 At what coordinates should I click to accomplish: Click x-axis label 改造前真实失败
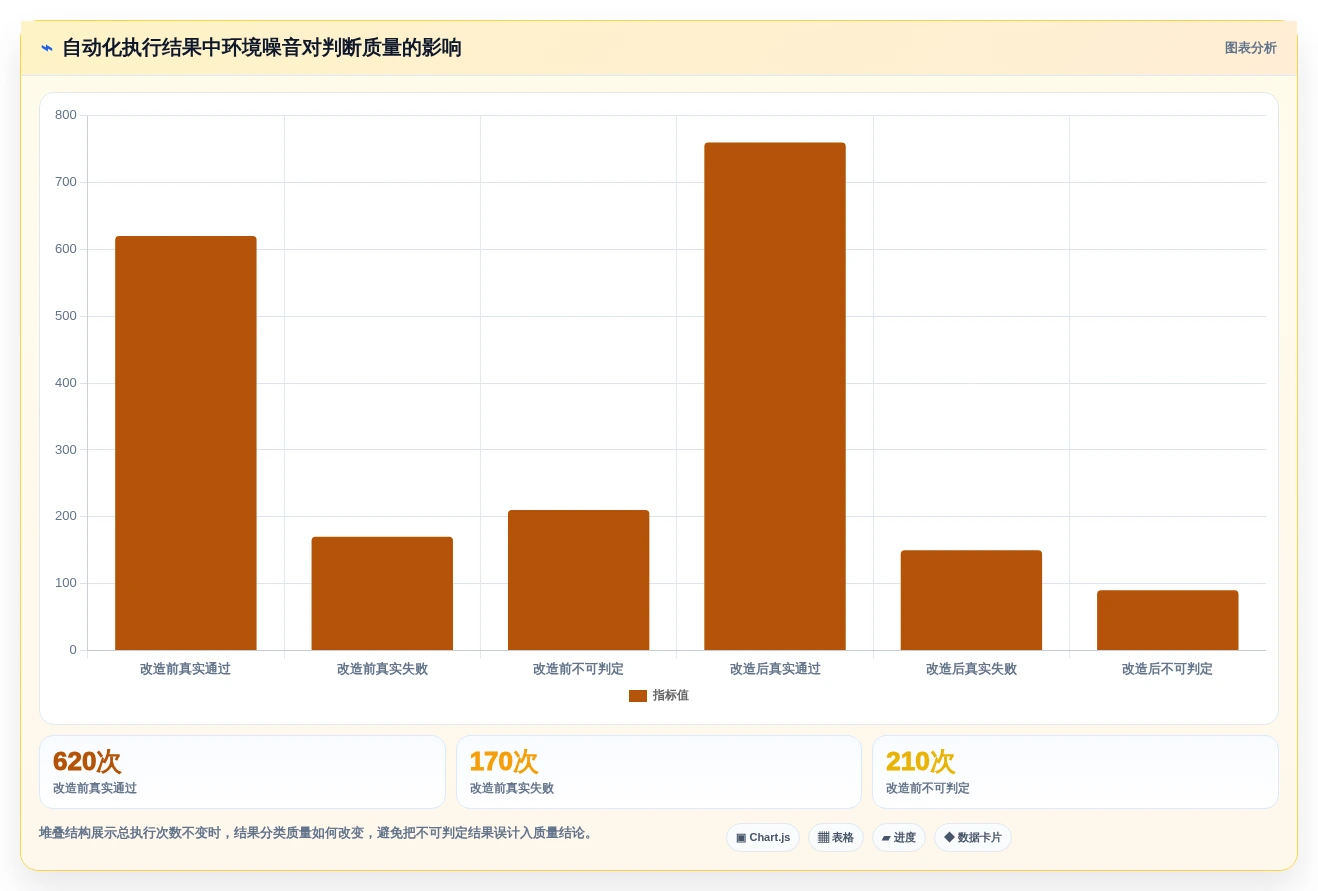pyautogui.click(x=382, y=669)
